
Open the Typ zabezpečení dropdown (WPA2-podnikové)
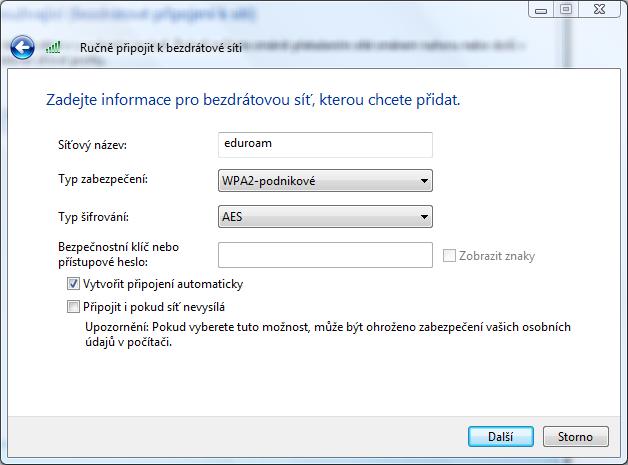click(x=325, y=181)
